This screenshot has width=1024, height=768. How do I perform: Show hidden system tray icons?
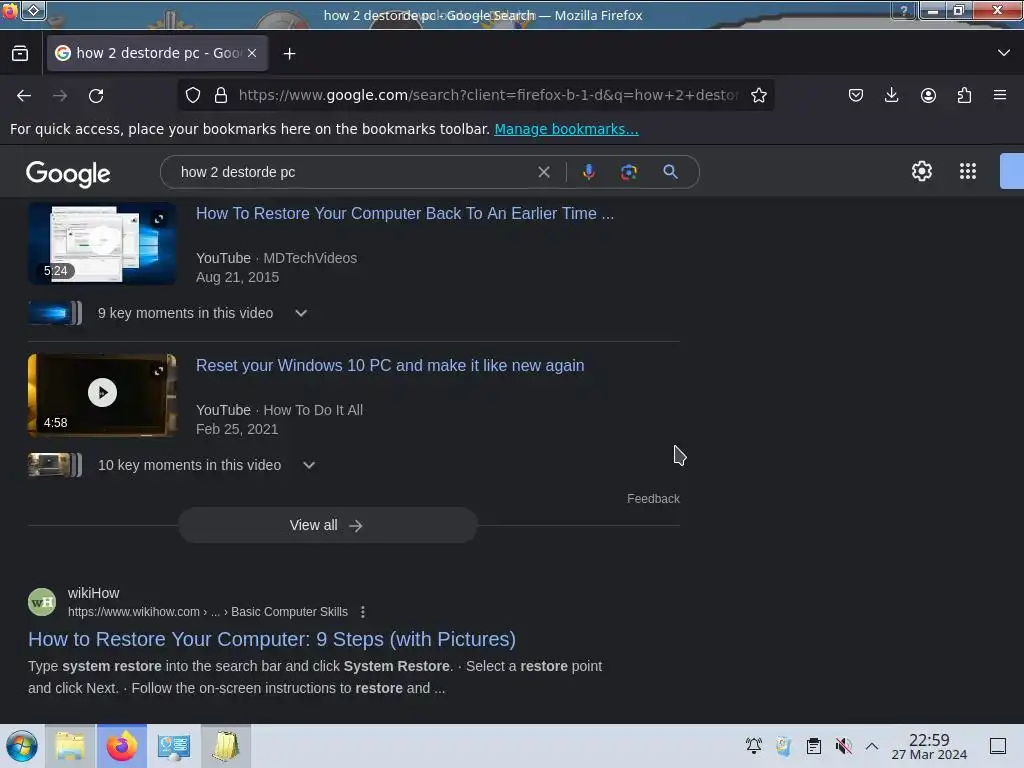pos(872,746)
